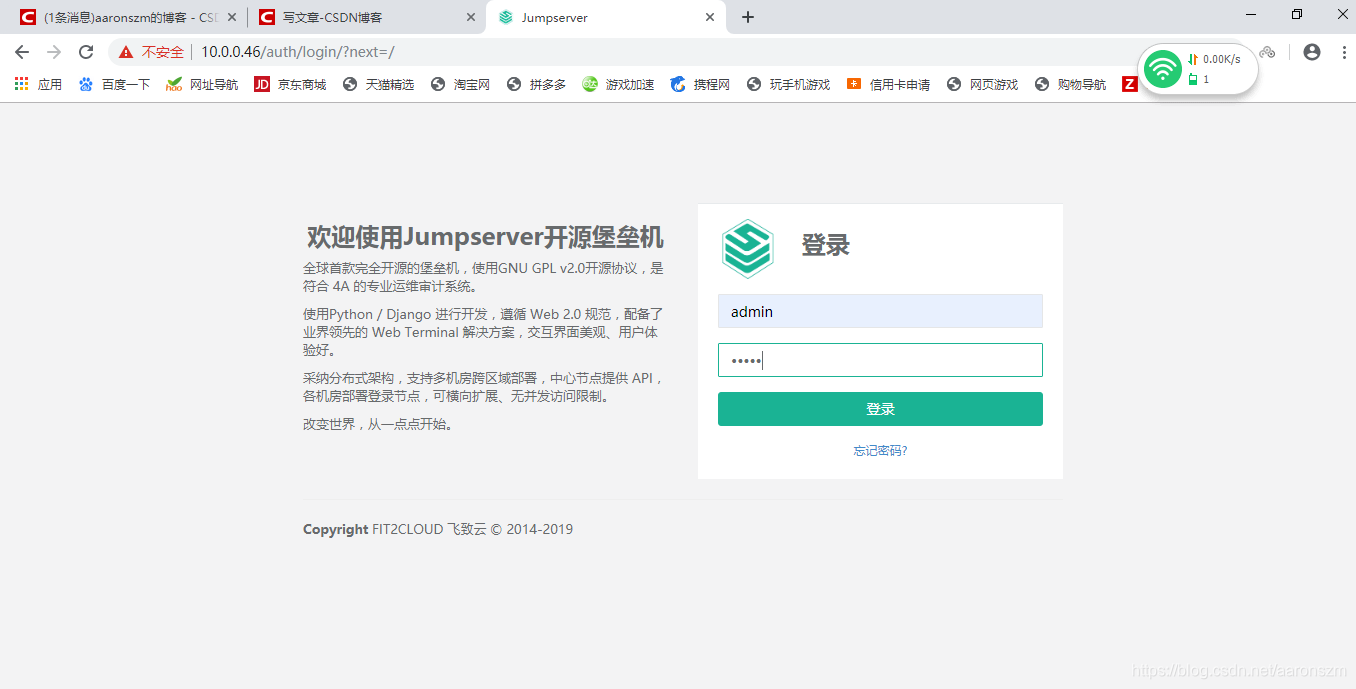Image resolution: width=1356 pixels, height=689 pixels.
Task: Close the Jumpserver tab
Action: pos(710,18)
